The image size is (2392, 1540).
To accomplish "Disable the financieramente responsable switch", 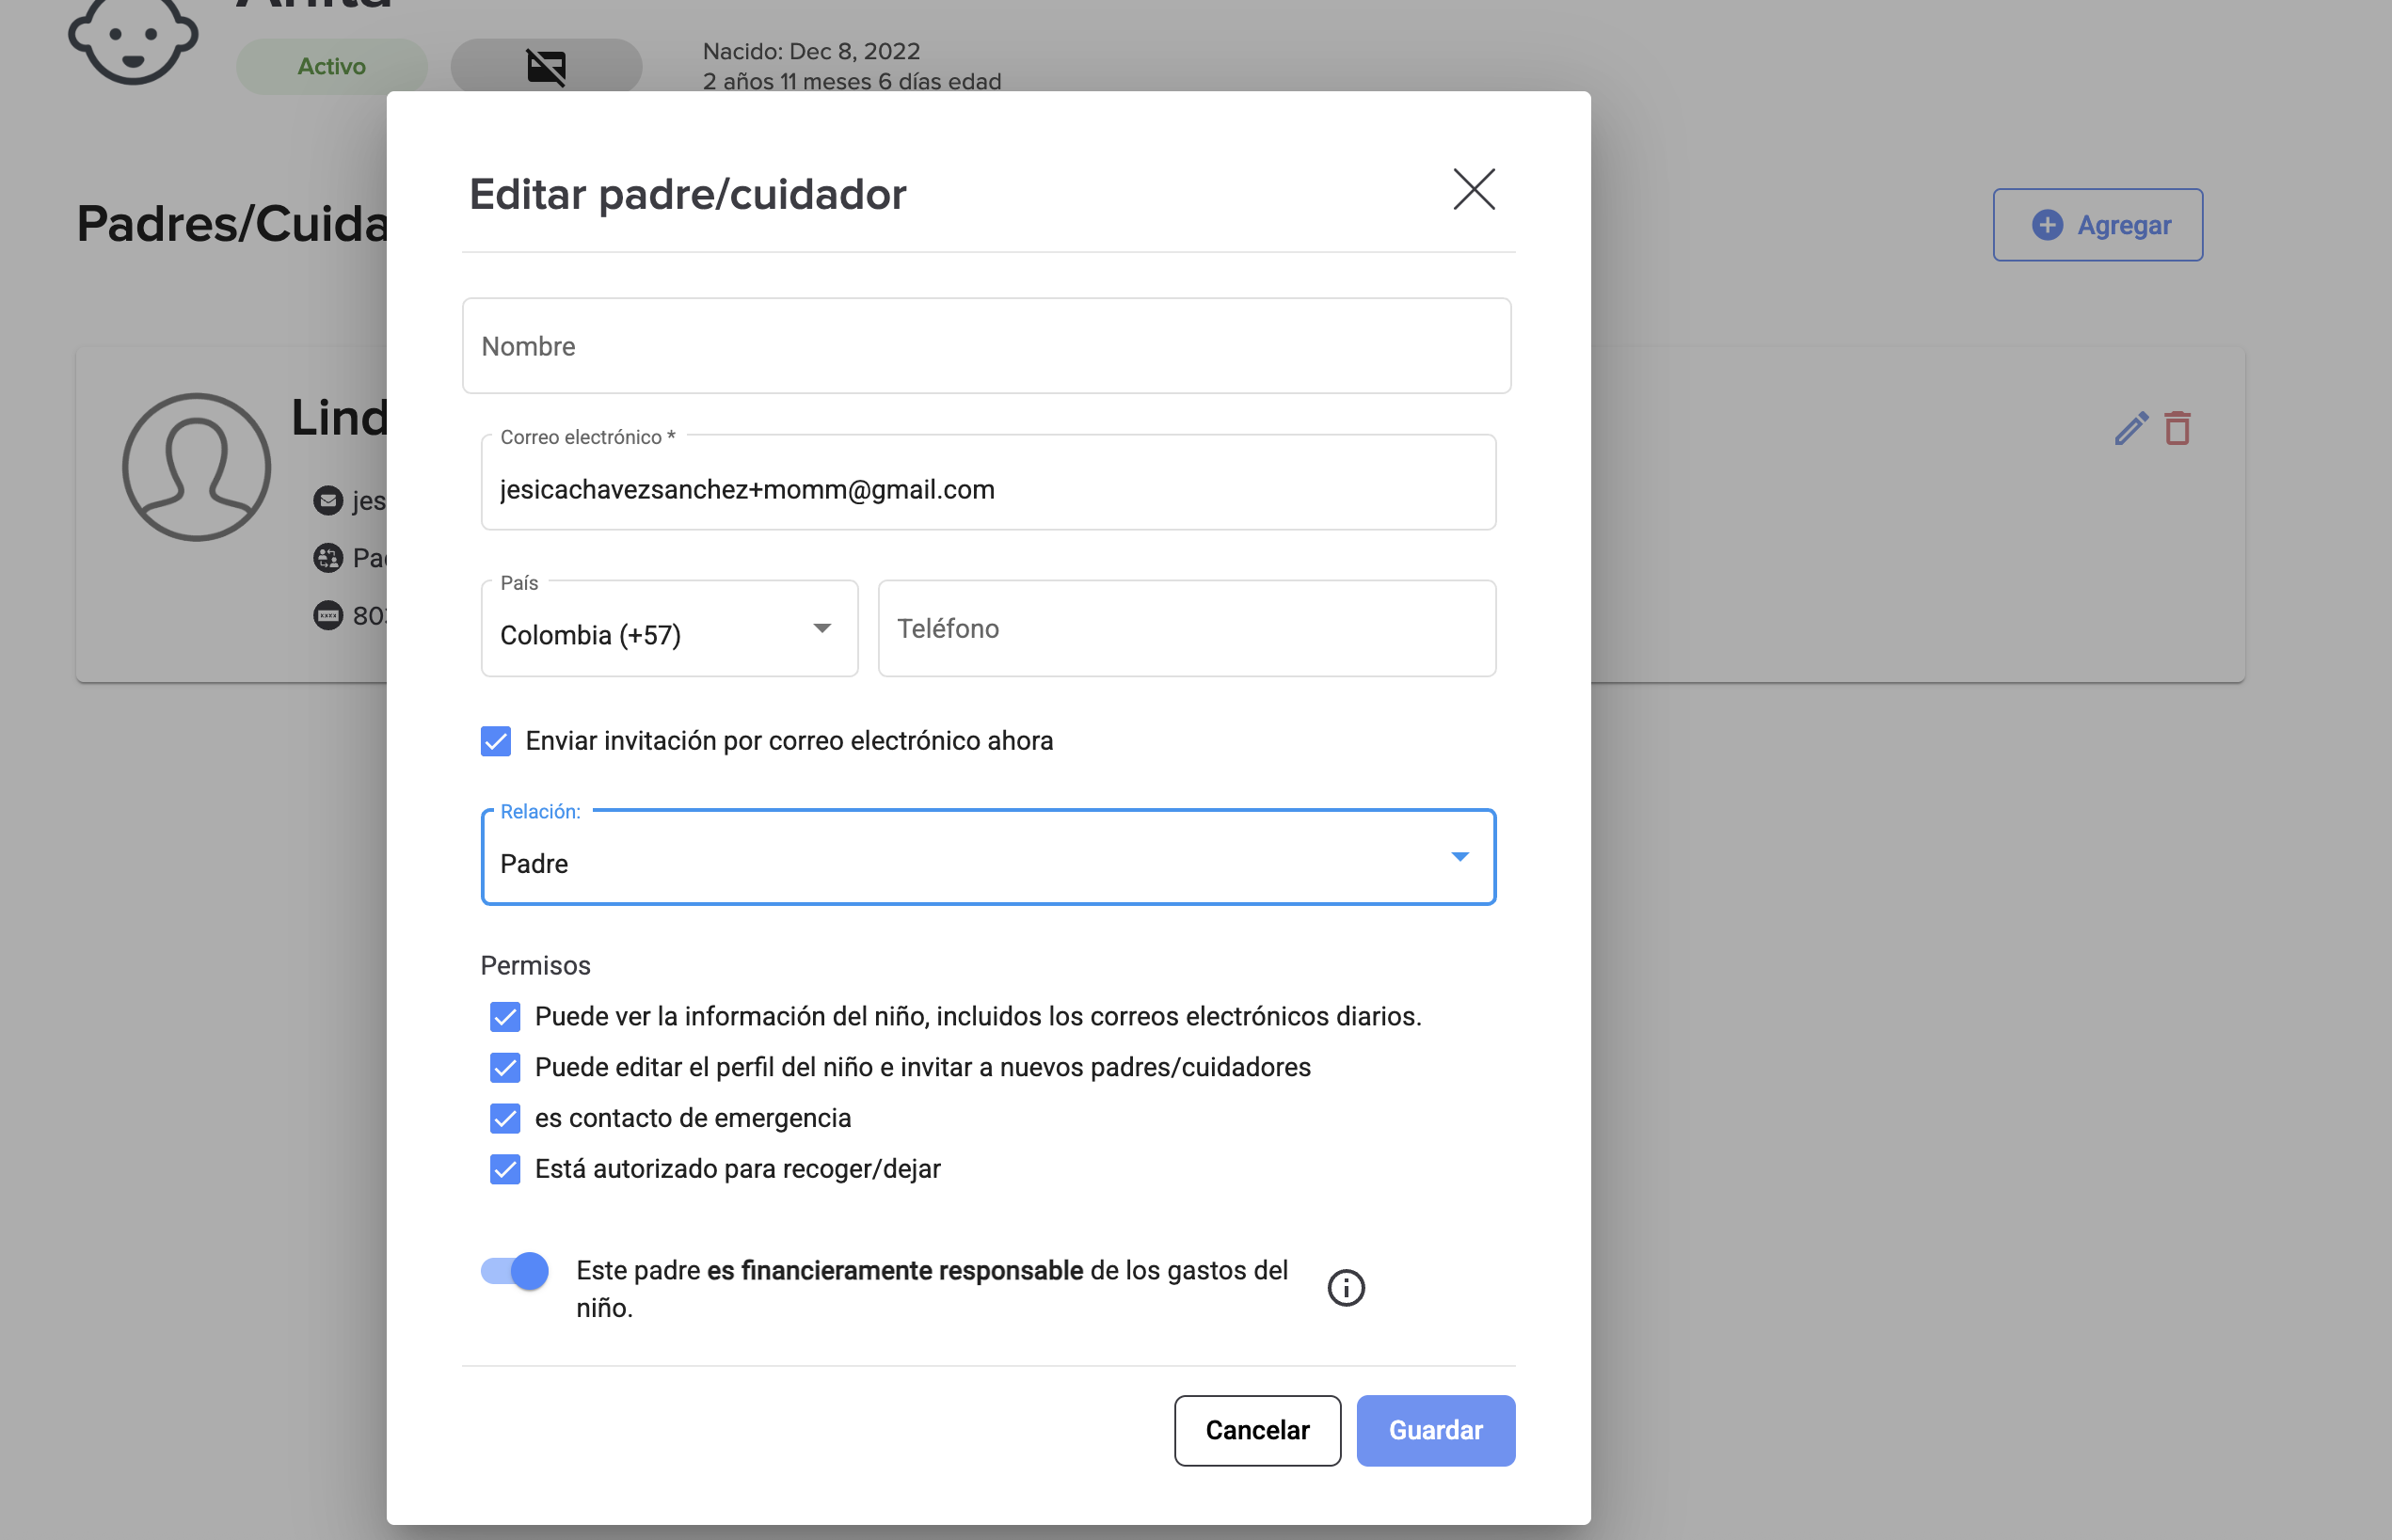I will point(516,1271).
